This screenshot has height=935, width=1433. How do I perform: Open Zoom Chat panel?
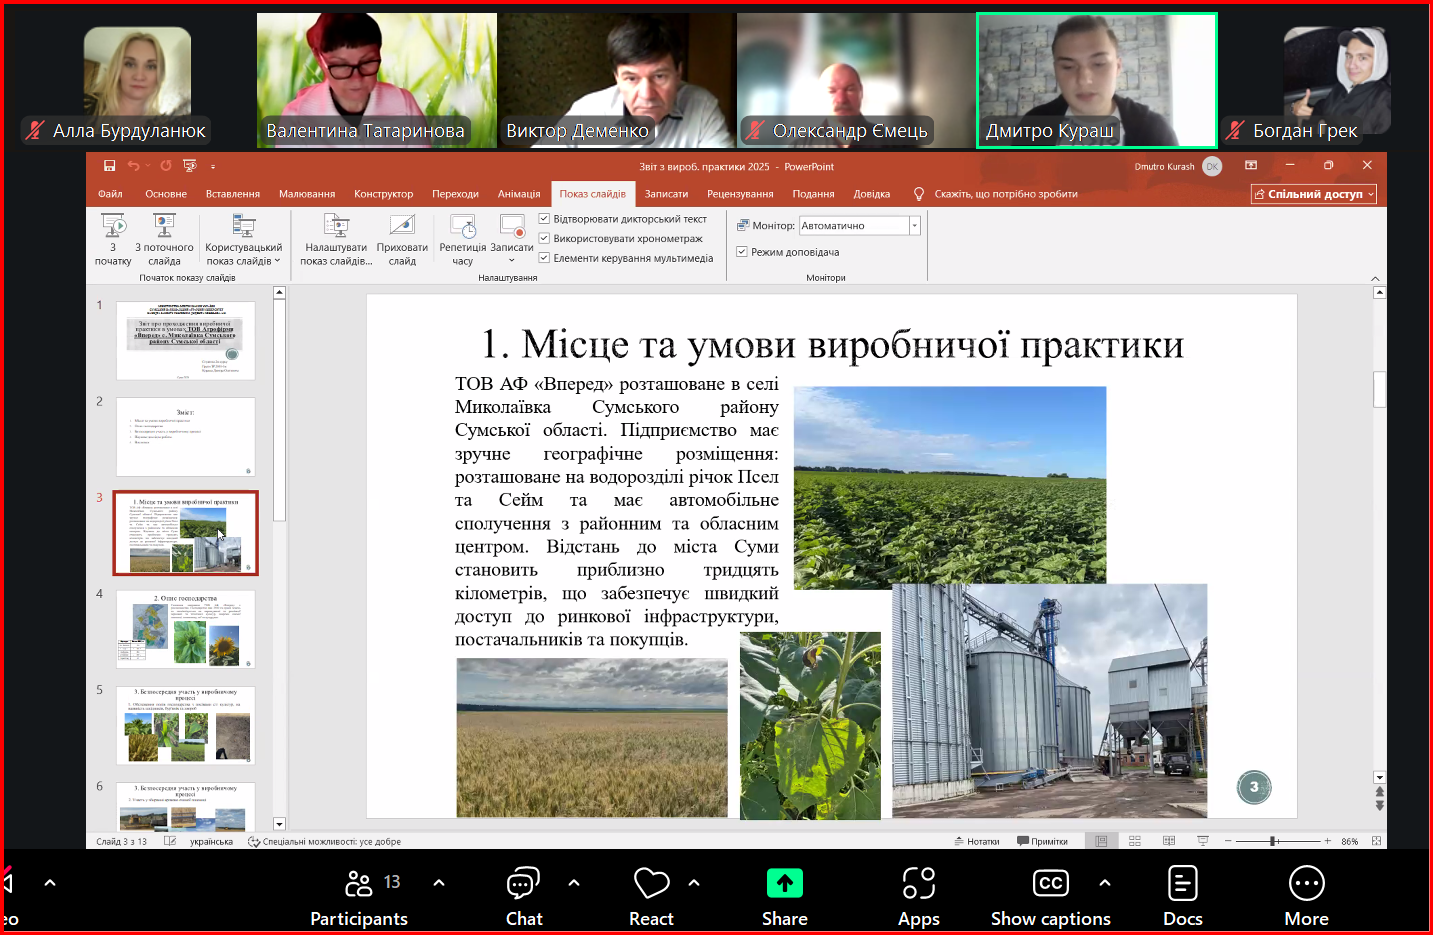pyautogui.click(x=523, y=895)
